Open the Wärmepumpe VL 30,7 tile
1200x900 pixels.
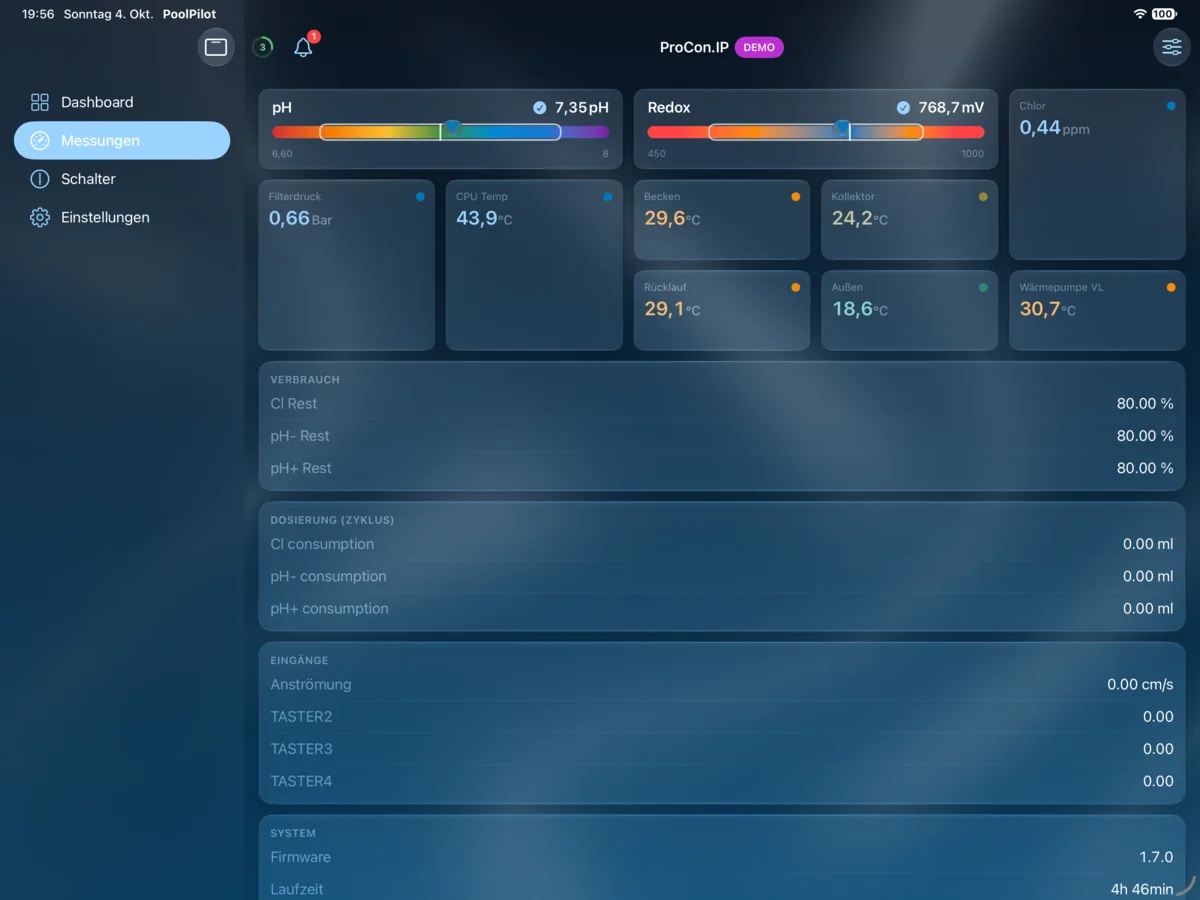pos(1097,310)
